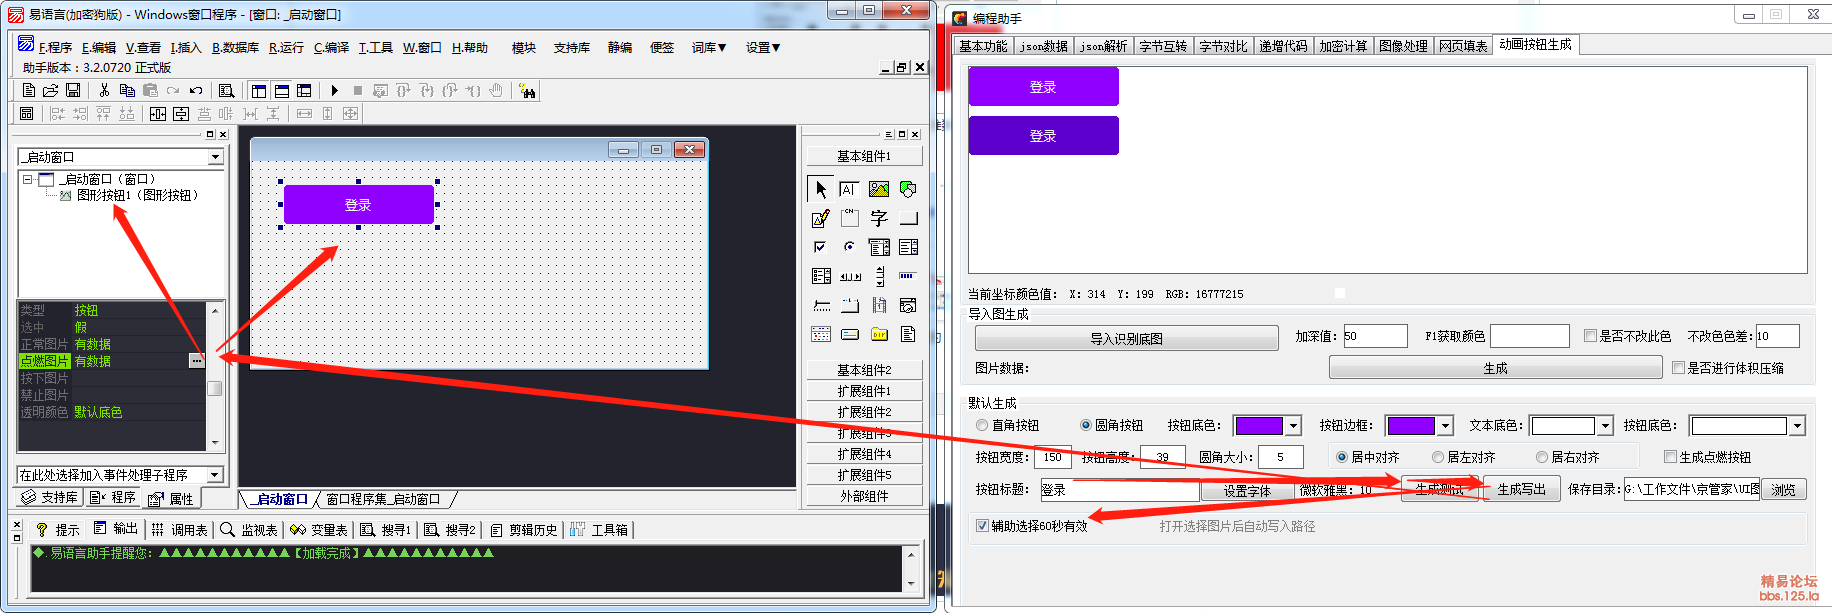The image size is (1832, 613).
Task: Open the _启动窗口 combo box dropdown
Action: click(215, 157)
